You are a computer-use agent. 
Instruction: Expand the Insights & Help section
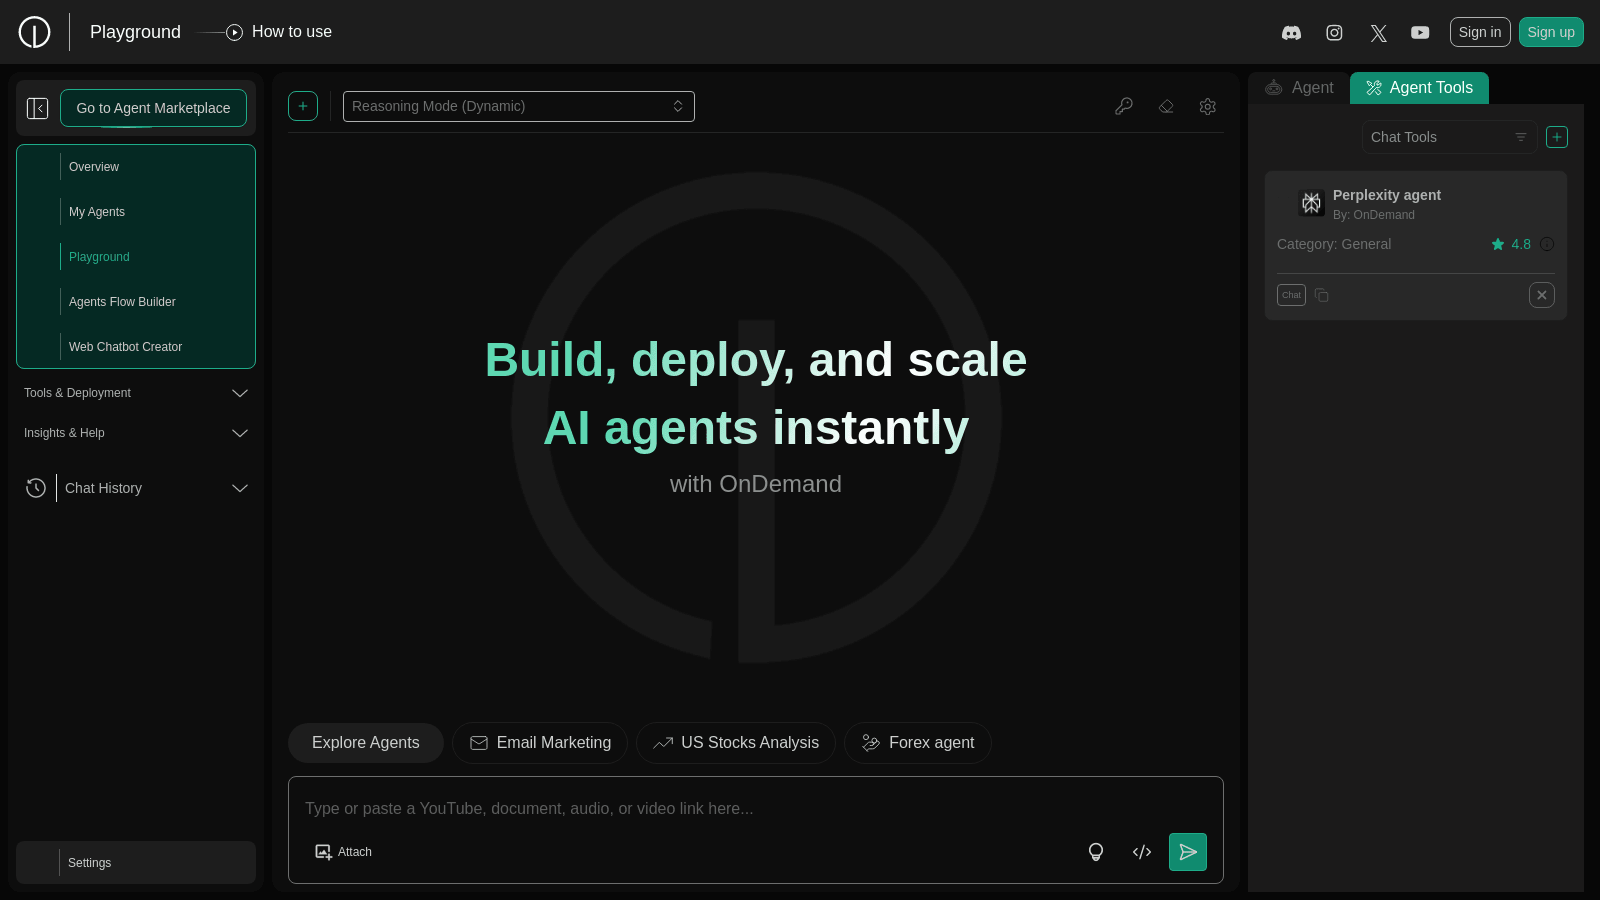point(136,433)
